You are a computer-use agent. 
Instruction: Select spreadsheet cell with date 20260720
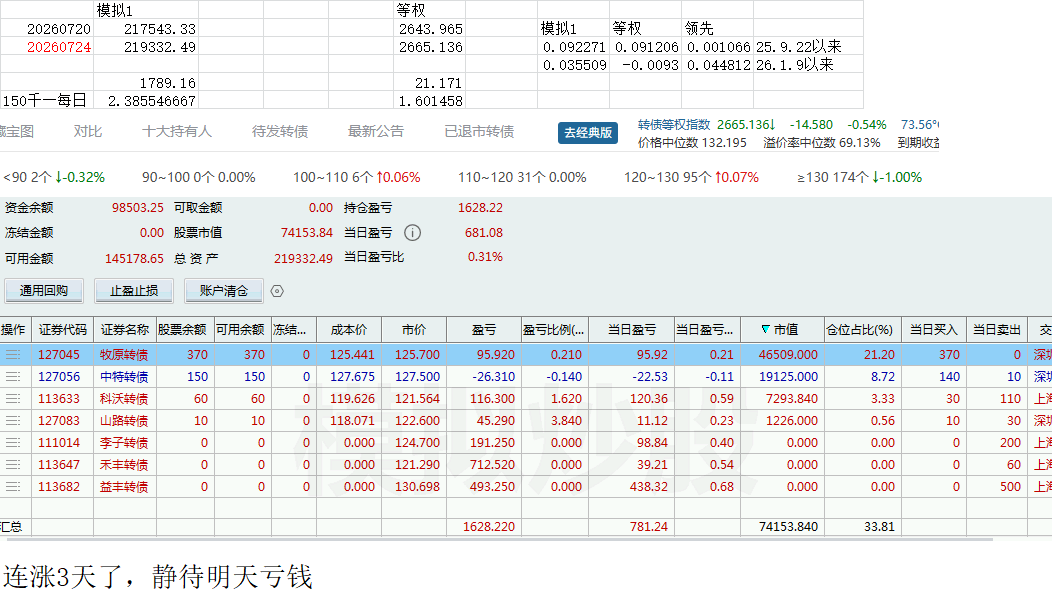pyautogui.click(x=47, y=29)
